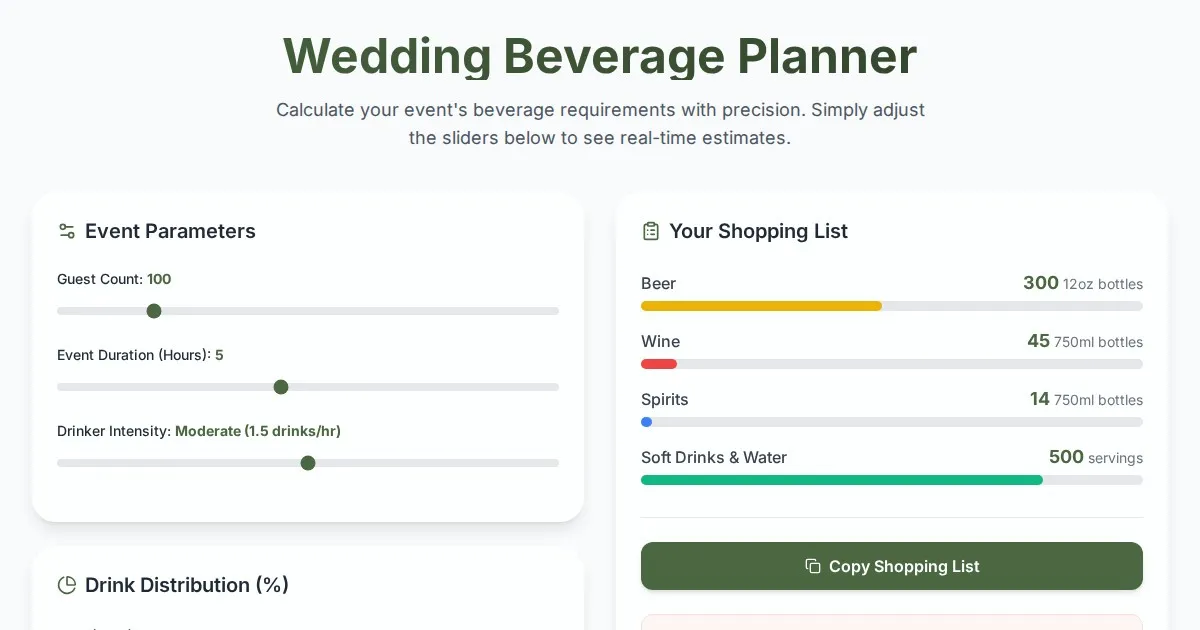The height and width of the screenshot is (630, 1200).
Task: Click the Wedding Beverage Planner title
Action: pyautogui.click(x=600, y=56)
